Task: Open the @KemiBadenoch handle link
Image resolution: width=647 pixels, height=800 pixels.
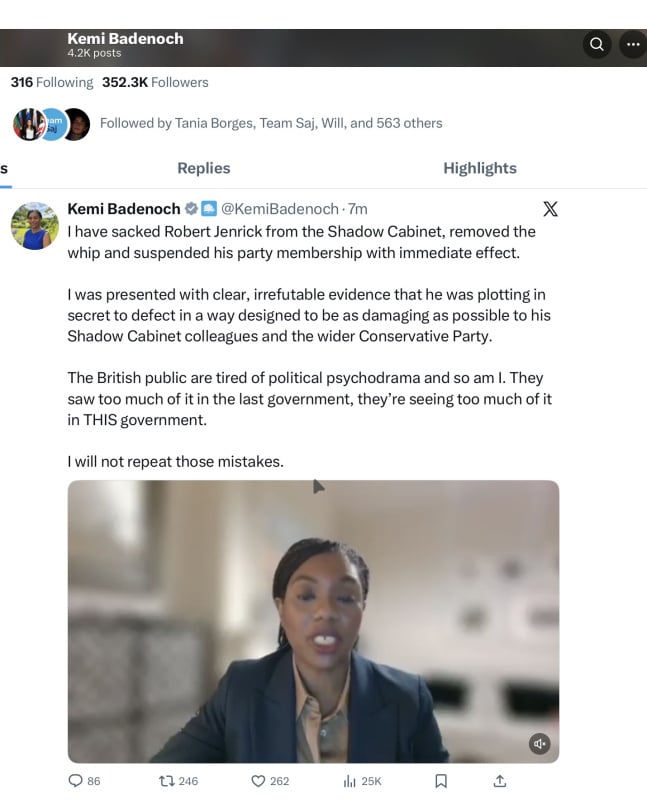Action: click(280, 209)
